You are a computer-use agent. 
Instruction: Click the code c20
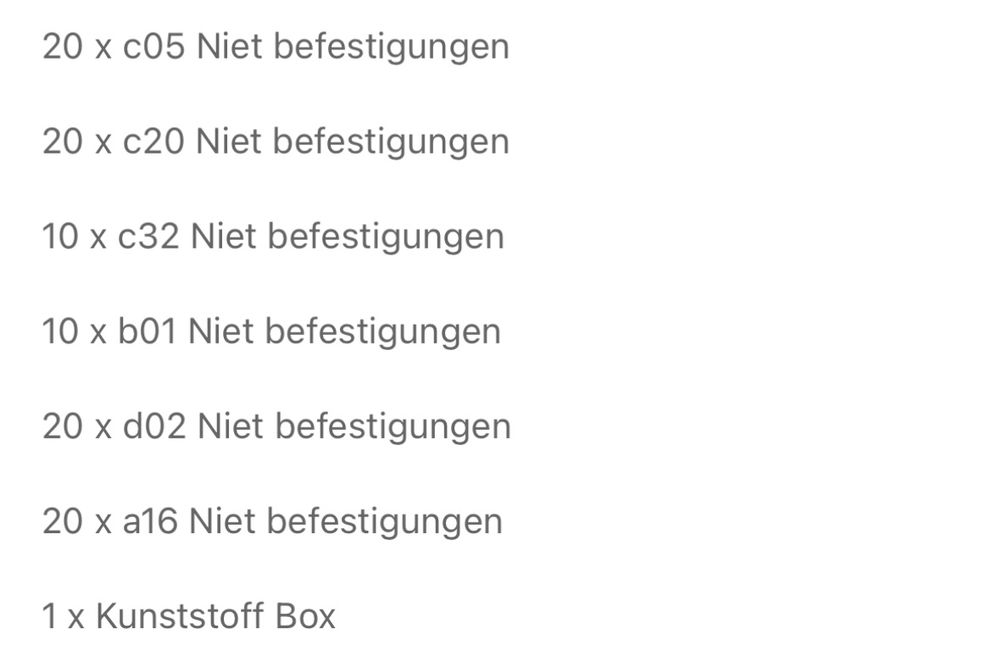pos(153,142)
